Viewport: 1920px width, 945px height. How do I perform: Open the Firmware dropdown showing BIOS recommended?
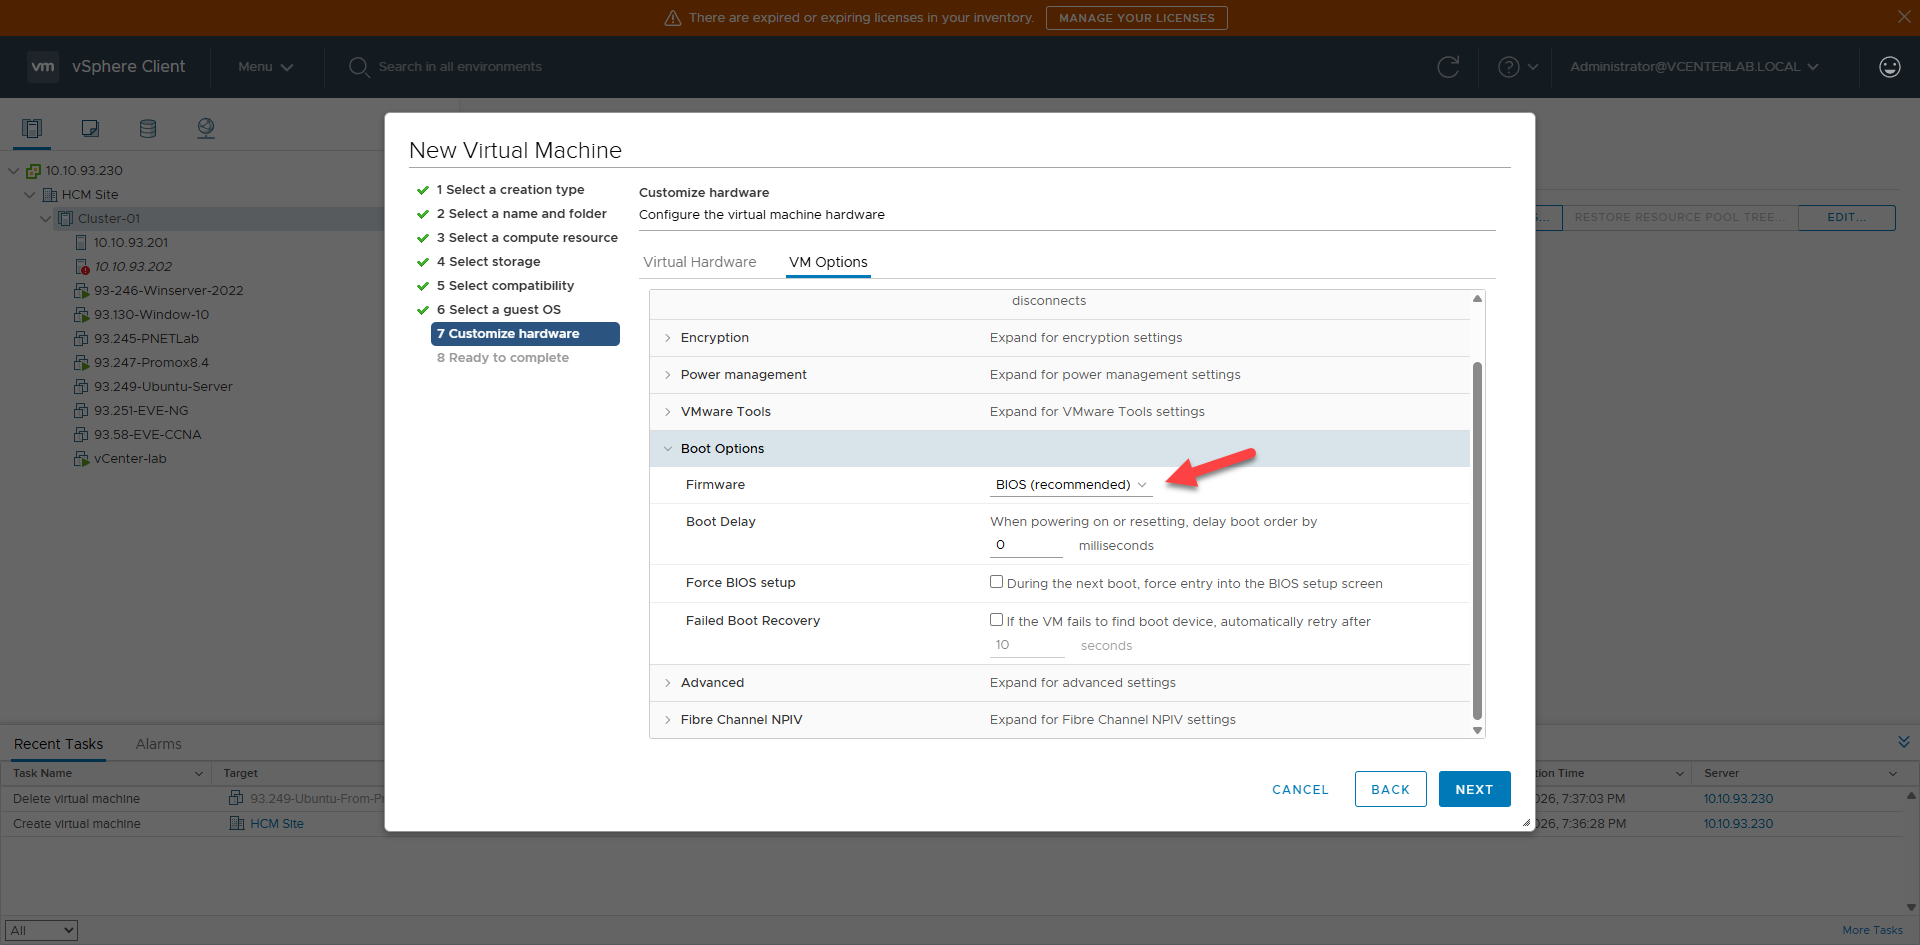point(1069,484)
